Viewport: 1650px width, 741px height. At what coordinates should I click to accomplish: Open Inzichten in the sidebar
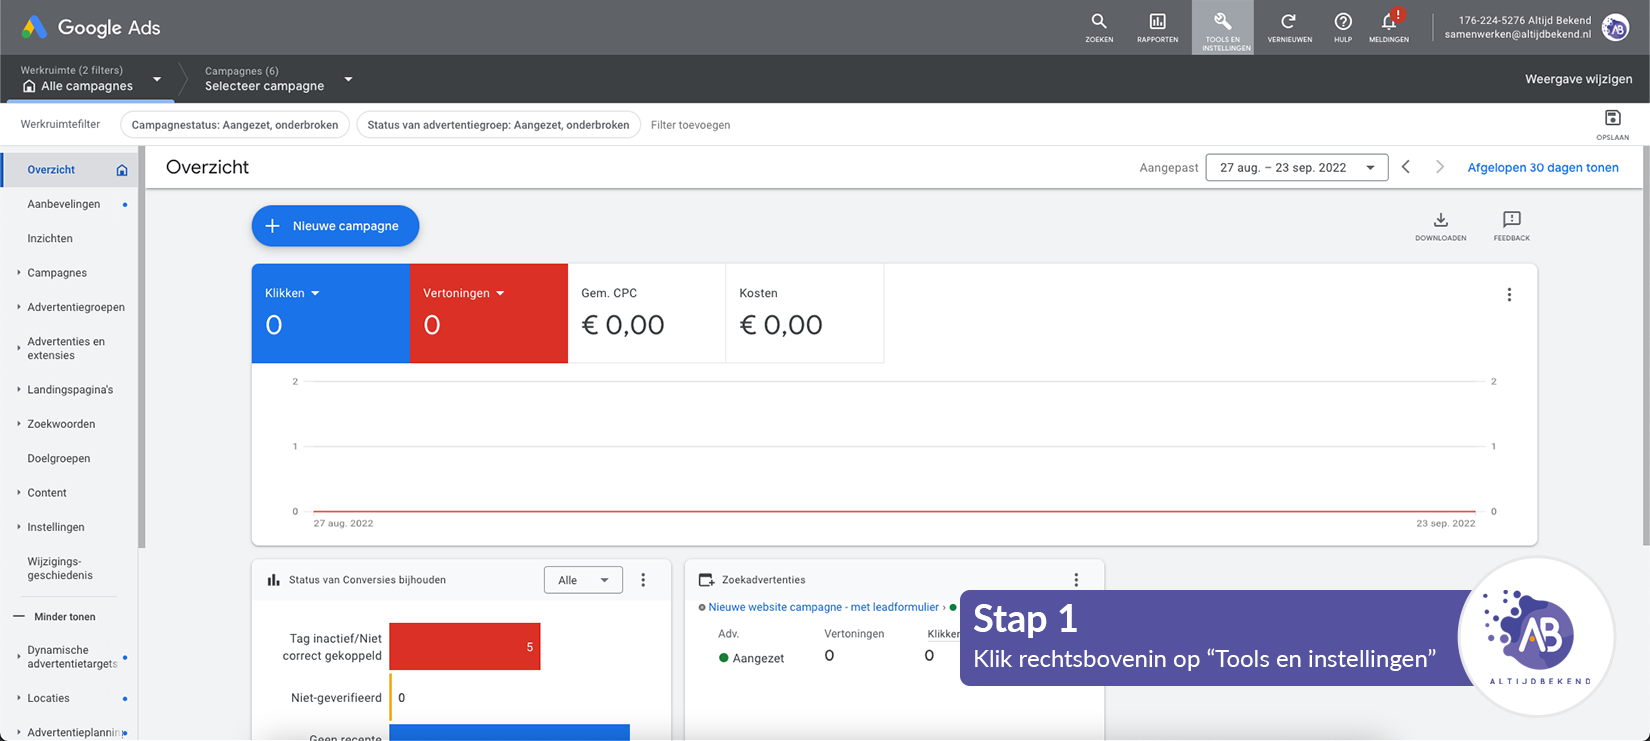click(x=50, y=239)
